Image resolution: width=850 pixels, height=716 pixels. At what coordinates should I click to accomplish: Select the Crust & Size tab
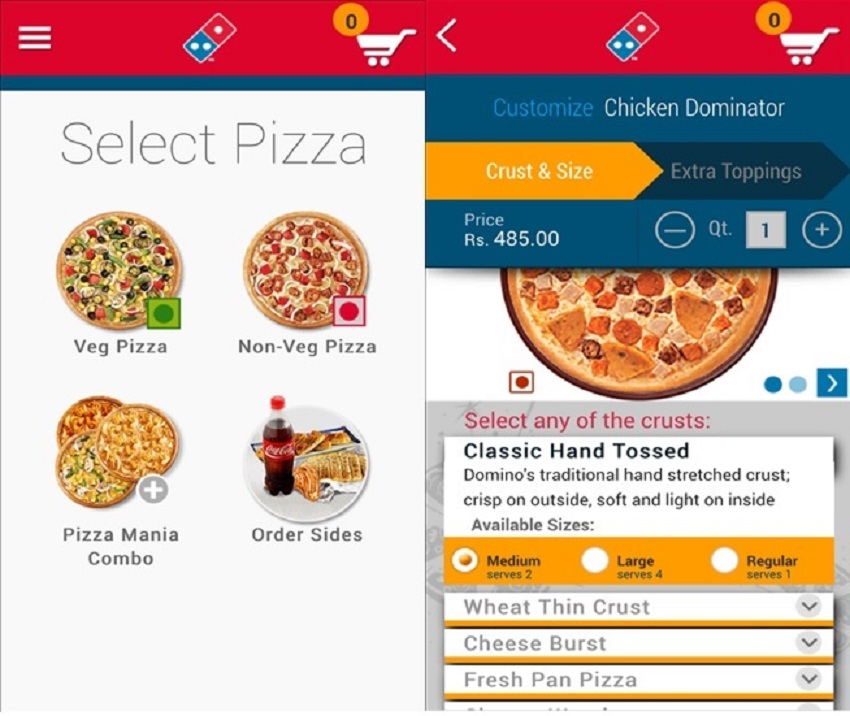pyautogui.click(x=539, y=171)
